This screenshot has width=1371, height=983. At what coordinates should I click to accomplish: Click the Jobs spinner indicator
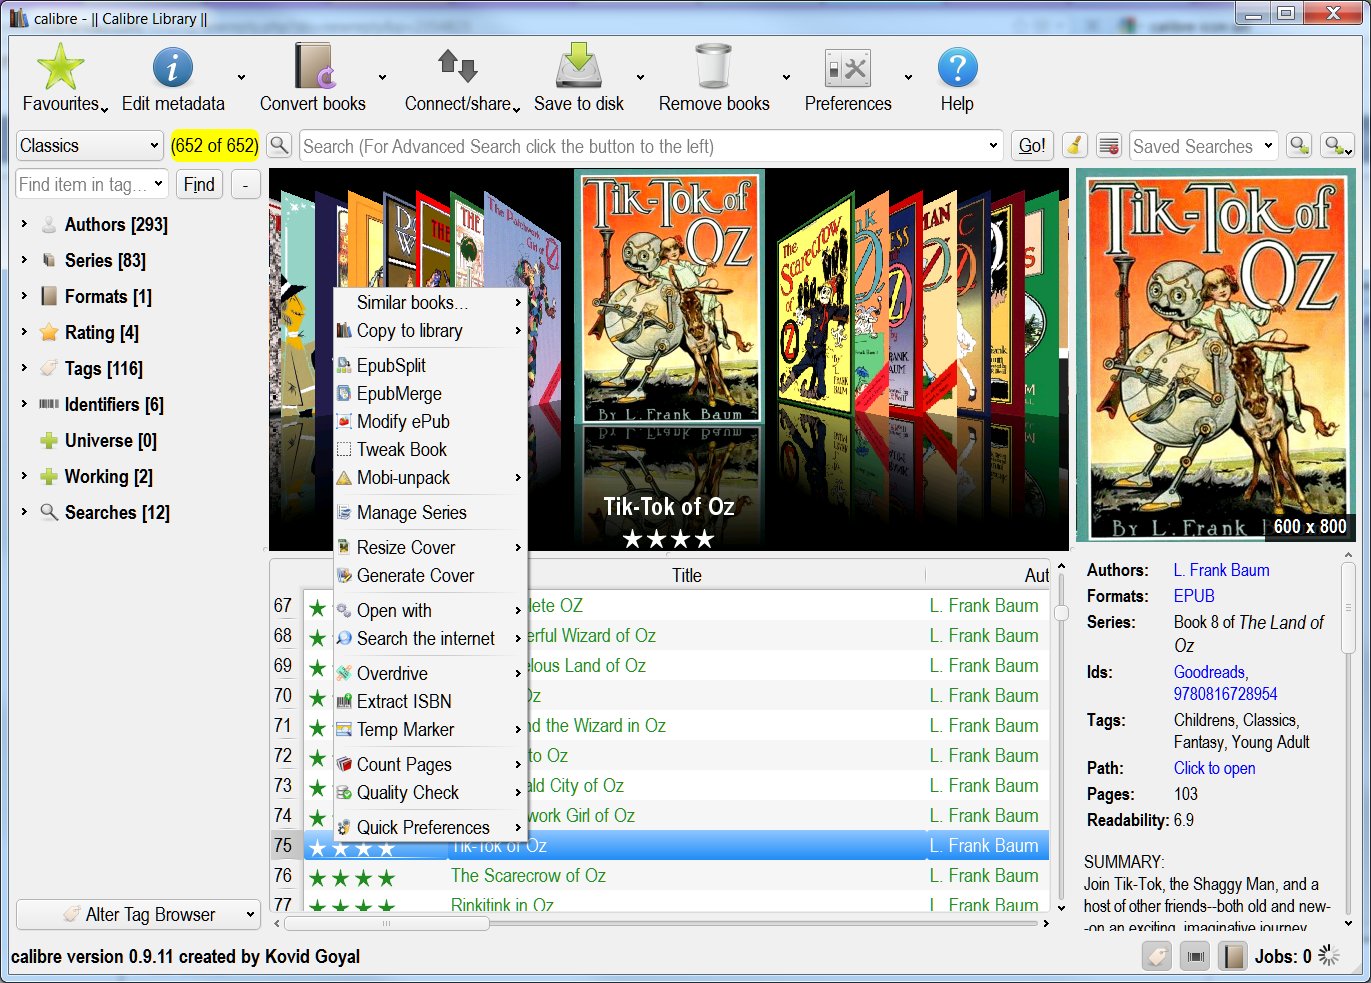click(x=1329, y=957)
